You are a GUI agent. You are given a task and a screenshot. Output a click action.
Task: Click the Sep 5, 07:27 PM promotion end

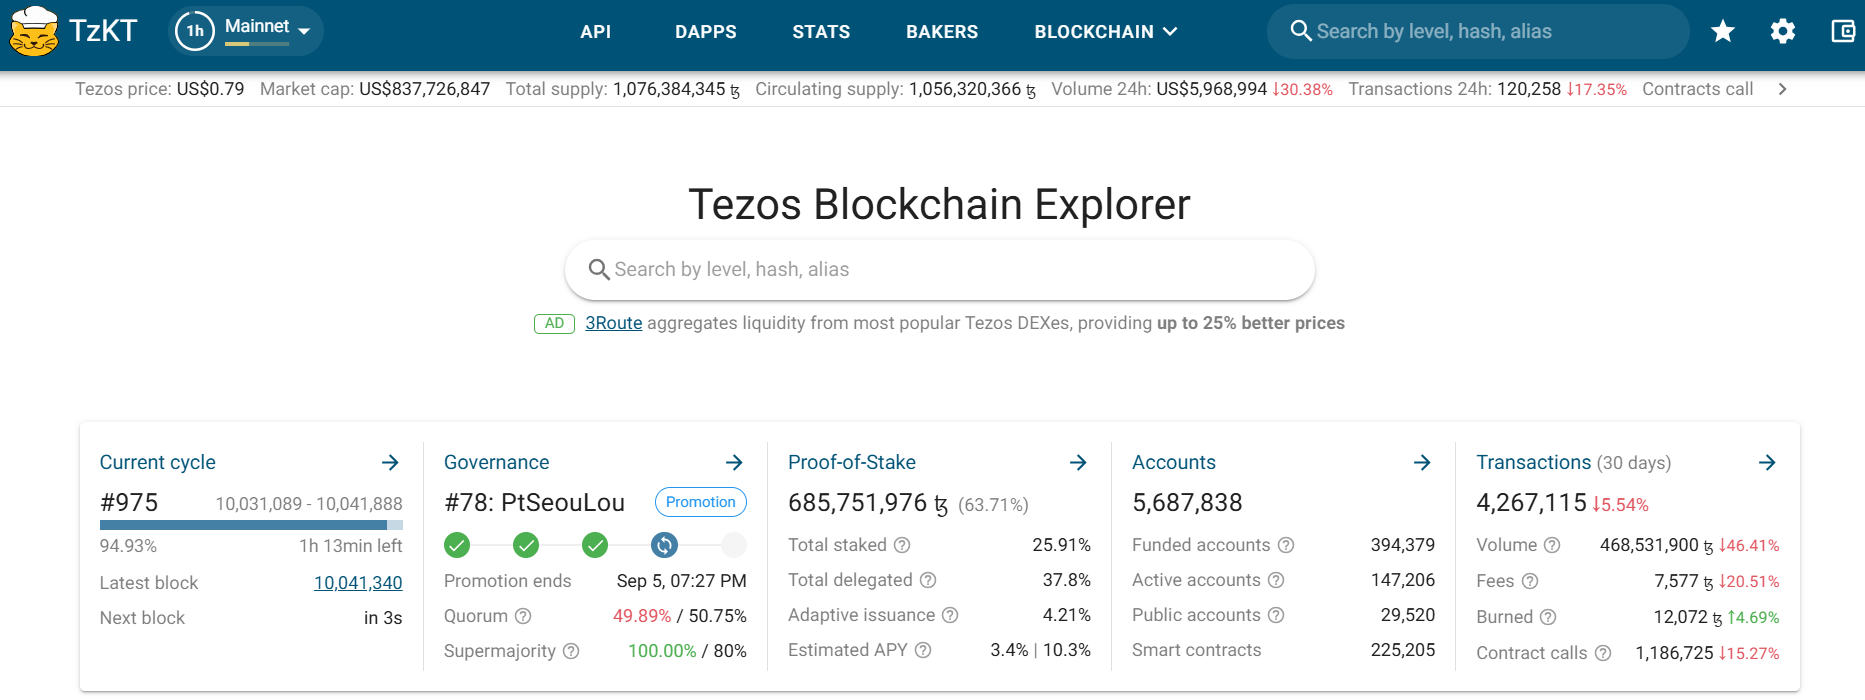[682, 581]
